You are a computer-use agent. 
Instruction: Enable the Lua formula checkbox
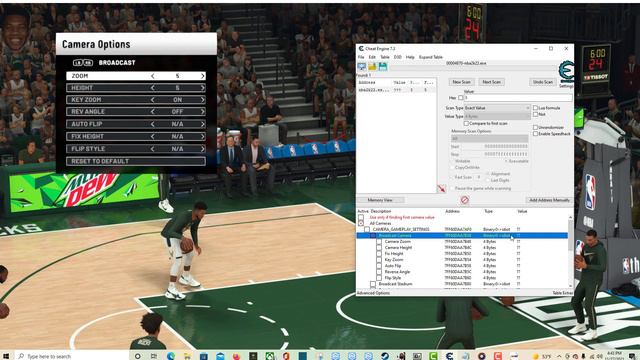coord(535,108)
